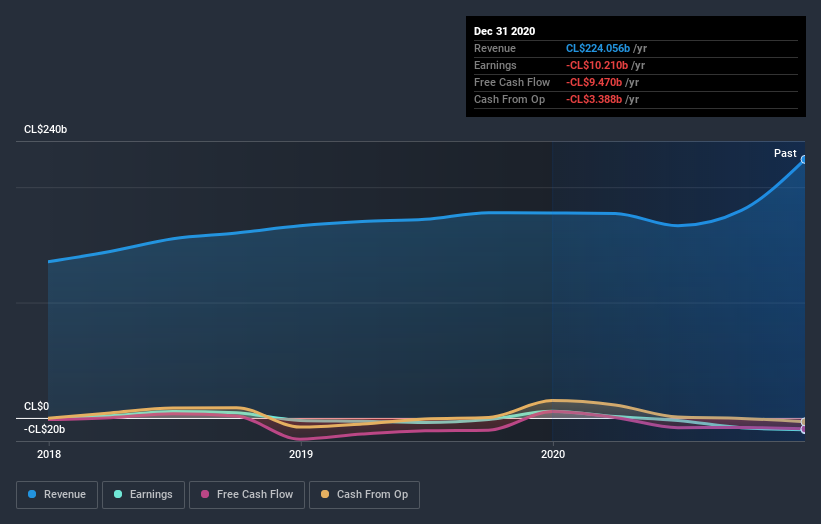Click the CL$240b y-axis label
Viewport: 821px width, 524px height.
click(x=46, y=129)
